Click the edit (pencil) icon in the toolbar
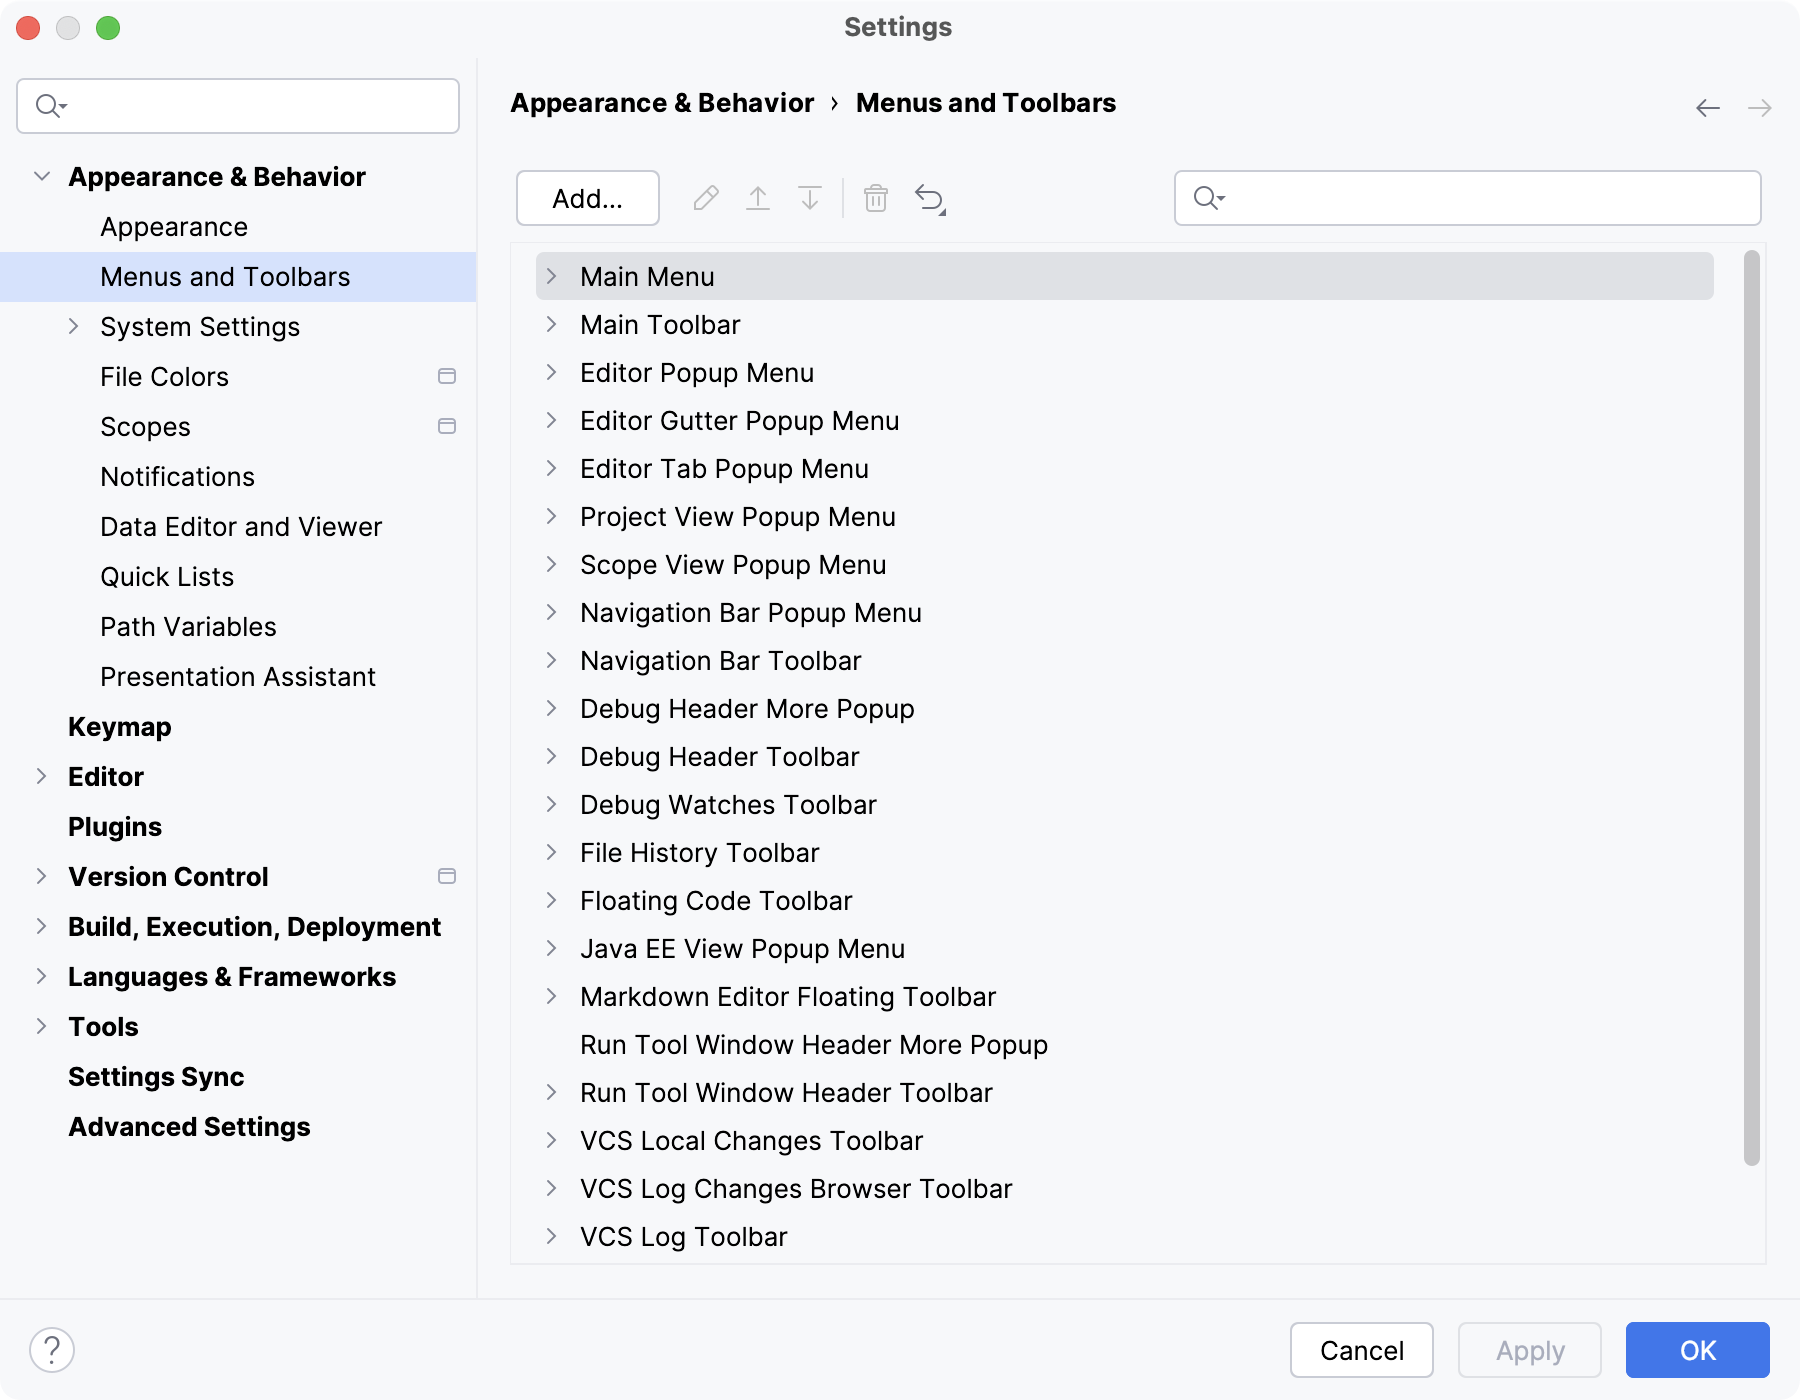Viewport: 1800px width, 1400px height. click(x=707, y=198)
